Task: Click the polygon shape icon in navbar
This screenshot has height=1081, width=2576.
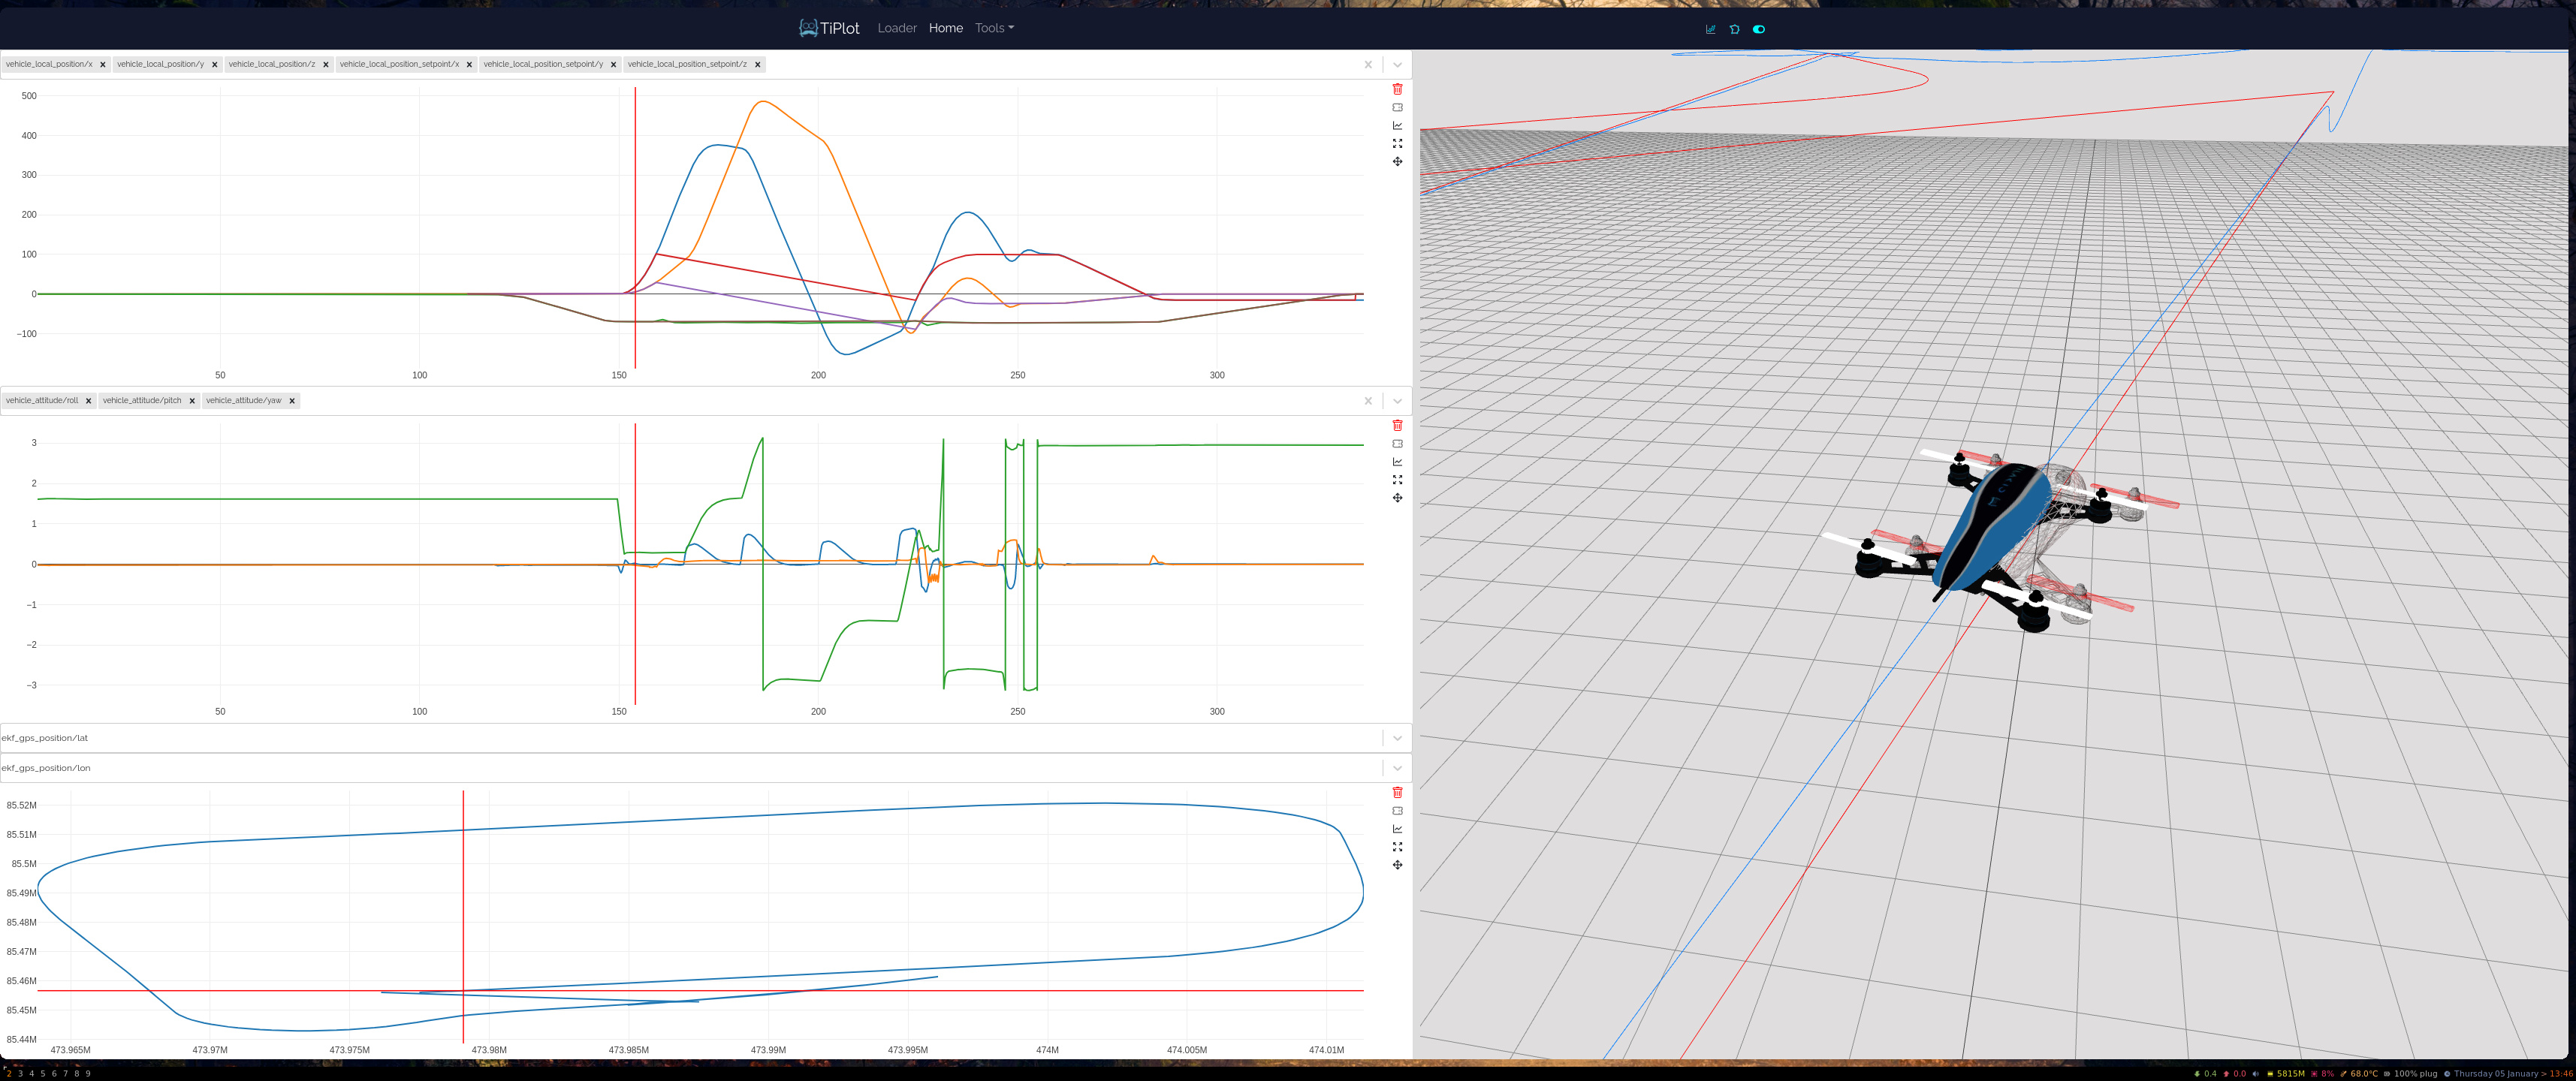Action: coord(1734,29)
